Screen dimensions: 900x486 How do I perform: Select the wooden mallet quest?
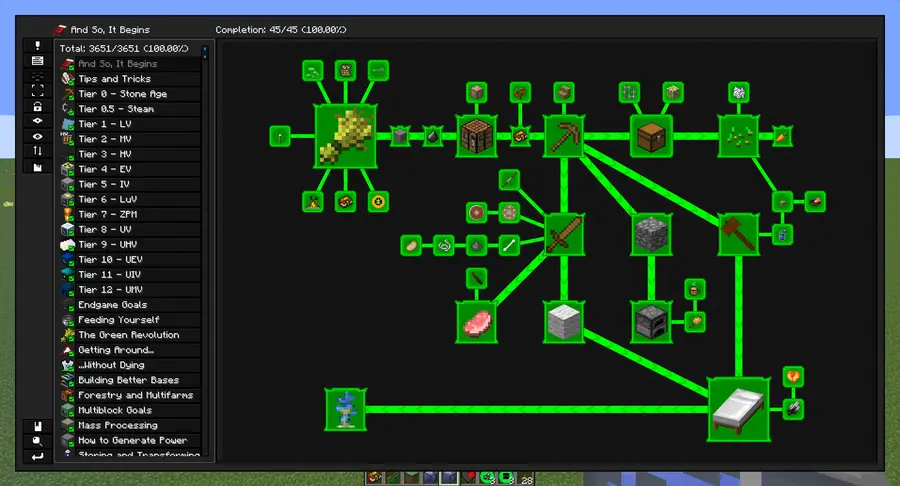739,234
